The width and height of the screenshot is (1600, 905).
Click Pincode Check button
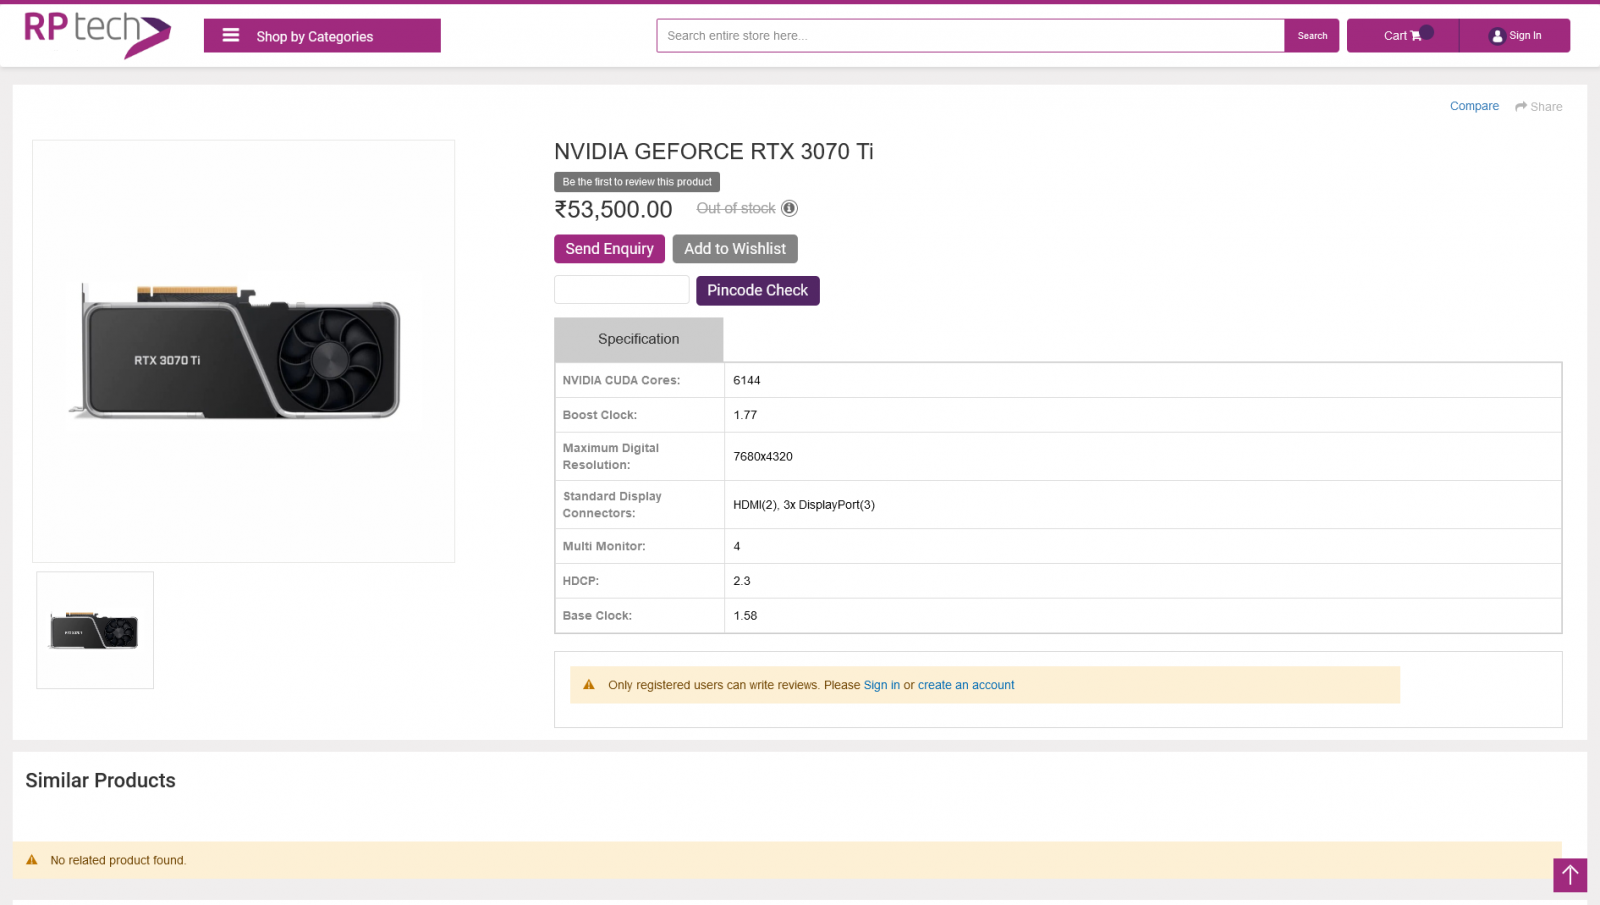point(758,290)
